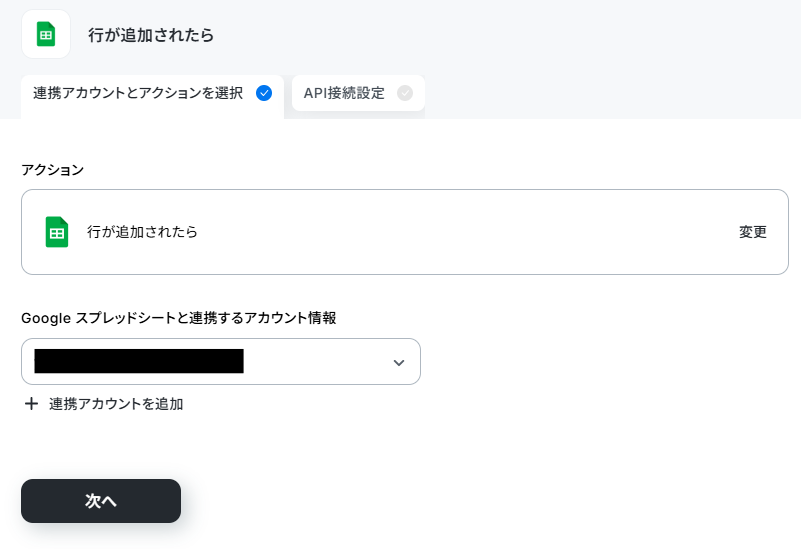Open the Google account selection combo box
801x549 pixels.
221,362
